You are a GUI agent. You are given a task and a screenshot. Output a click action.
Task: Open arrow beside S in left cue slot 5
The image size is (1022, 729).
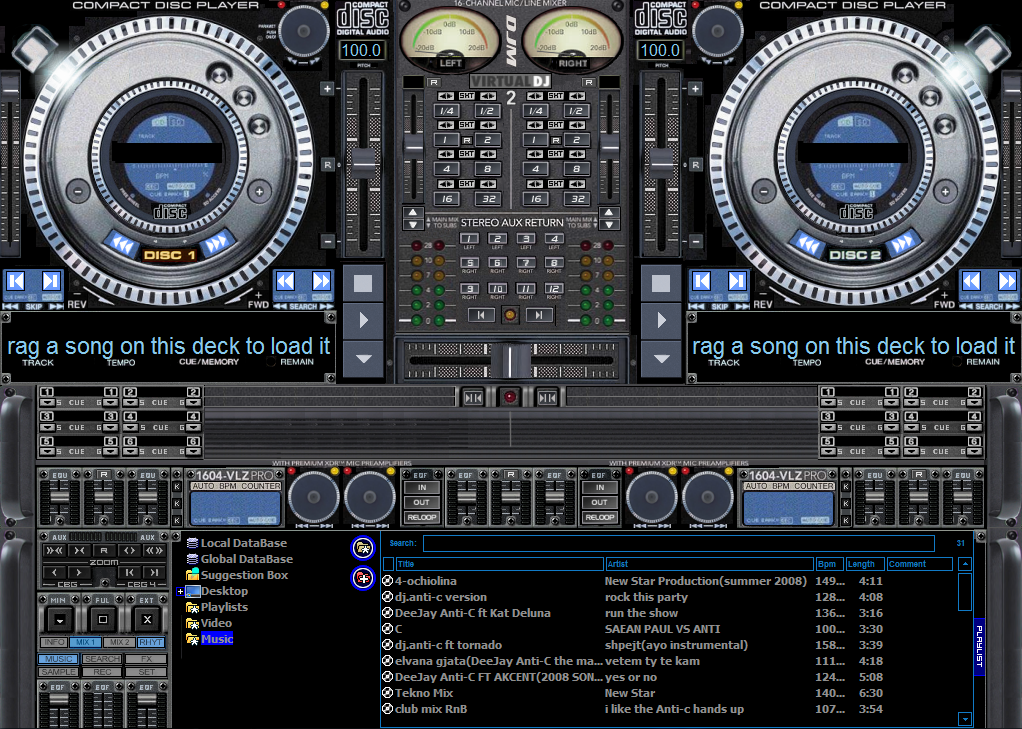[48, 451]
